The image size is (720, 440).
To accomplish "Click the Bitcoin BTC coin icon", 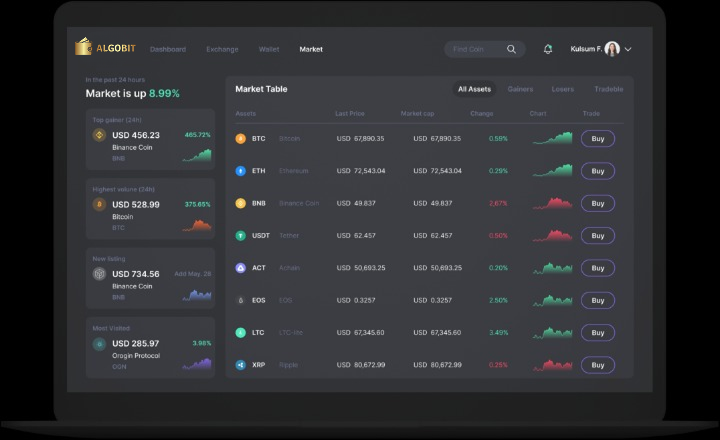I will point(240,139).
